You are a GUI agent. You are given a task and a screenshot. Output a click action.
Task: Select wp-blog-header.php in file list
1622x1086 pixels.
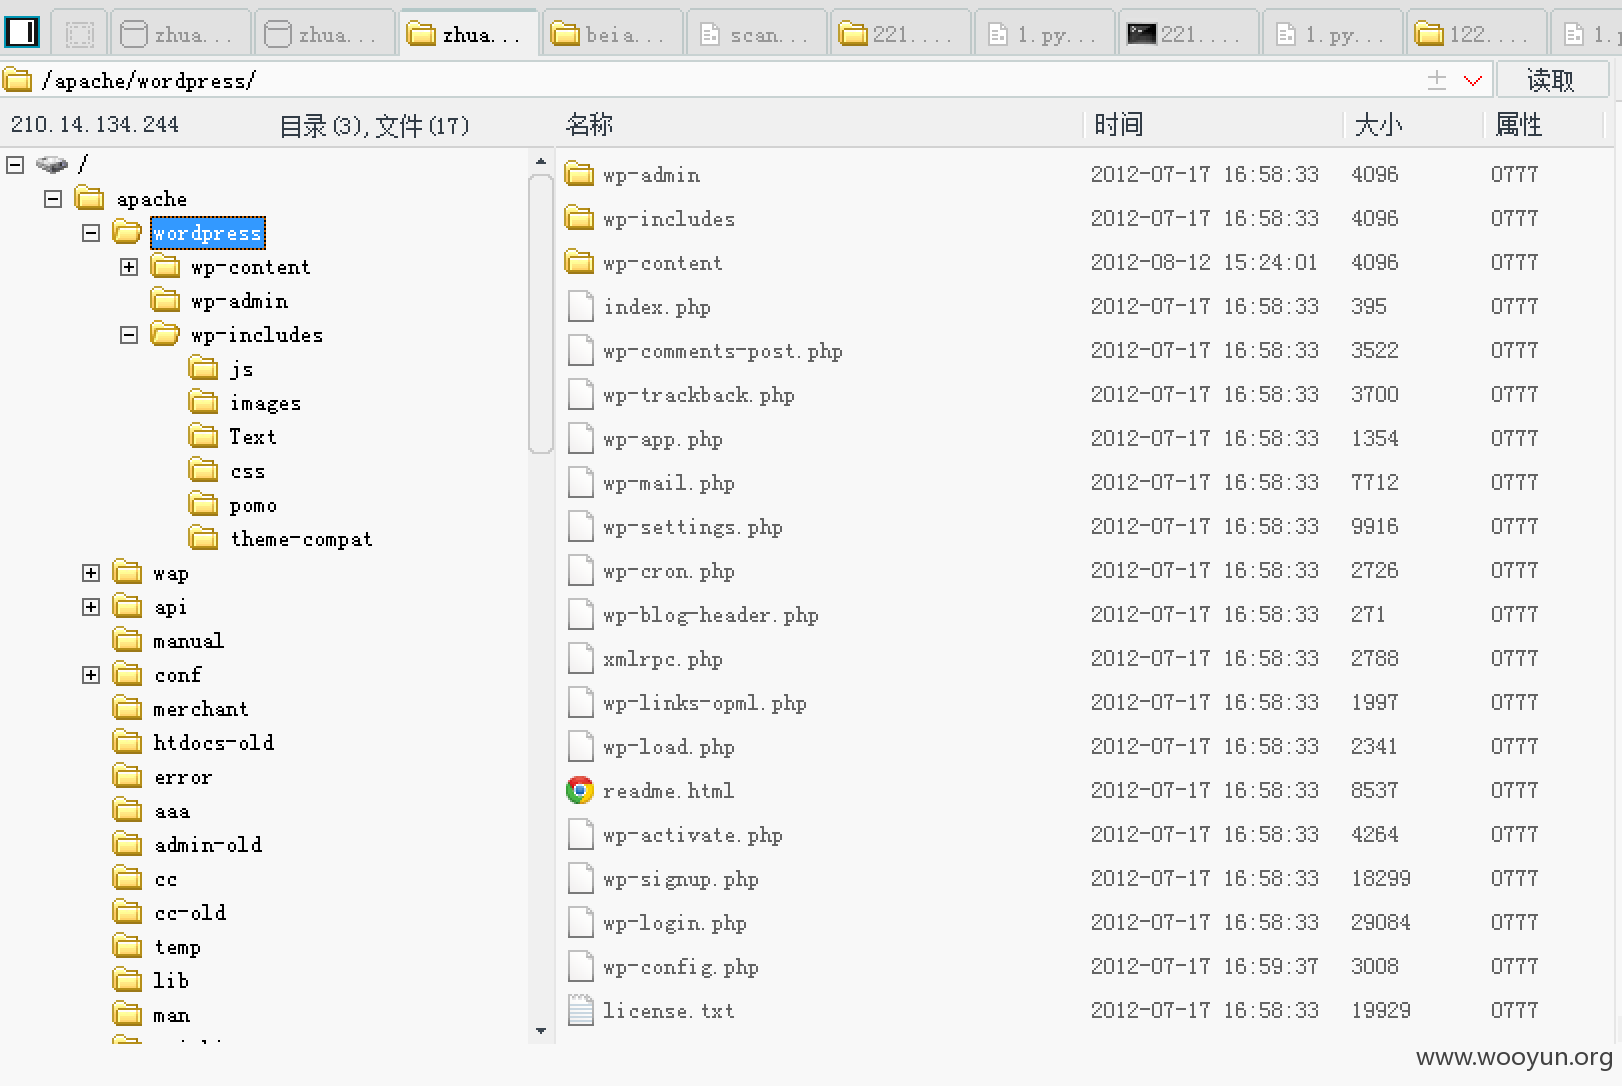[x=710, y=614]
